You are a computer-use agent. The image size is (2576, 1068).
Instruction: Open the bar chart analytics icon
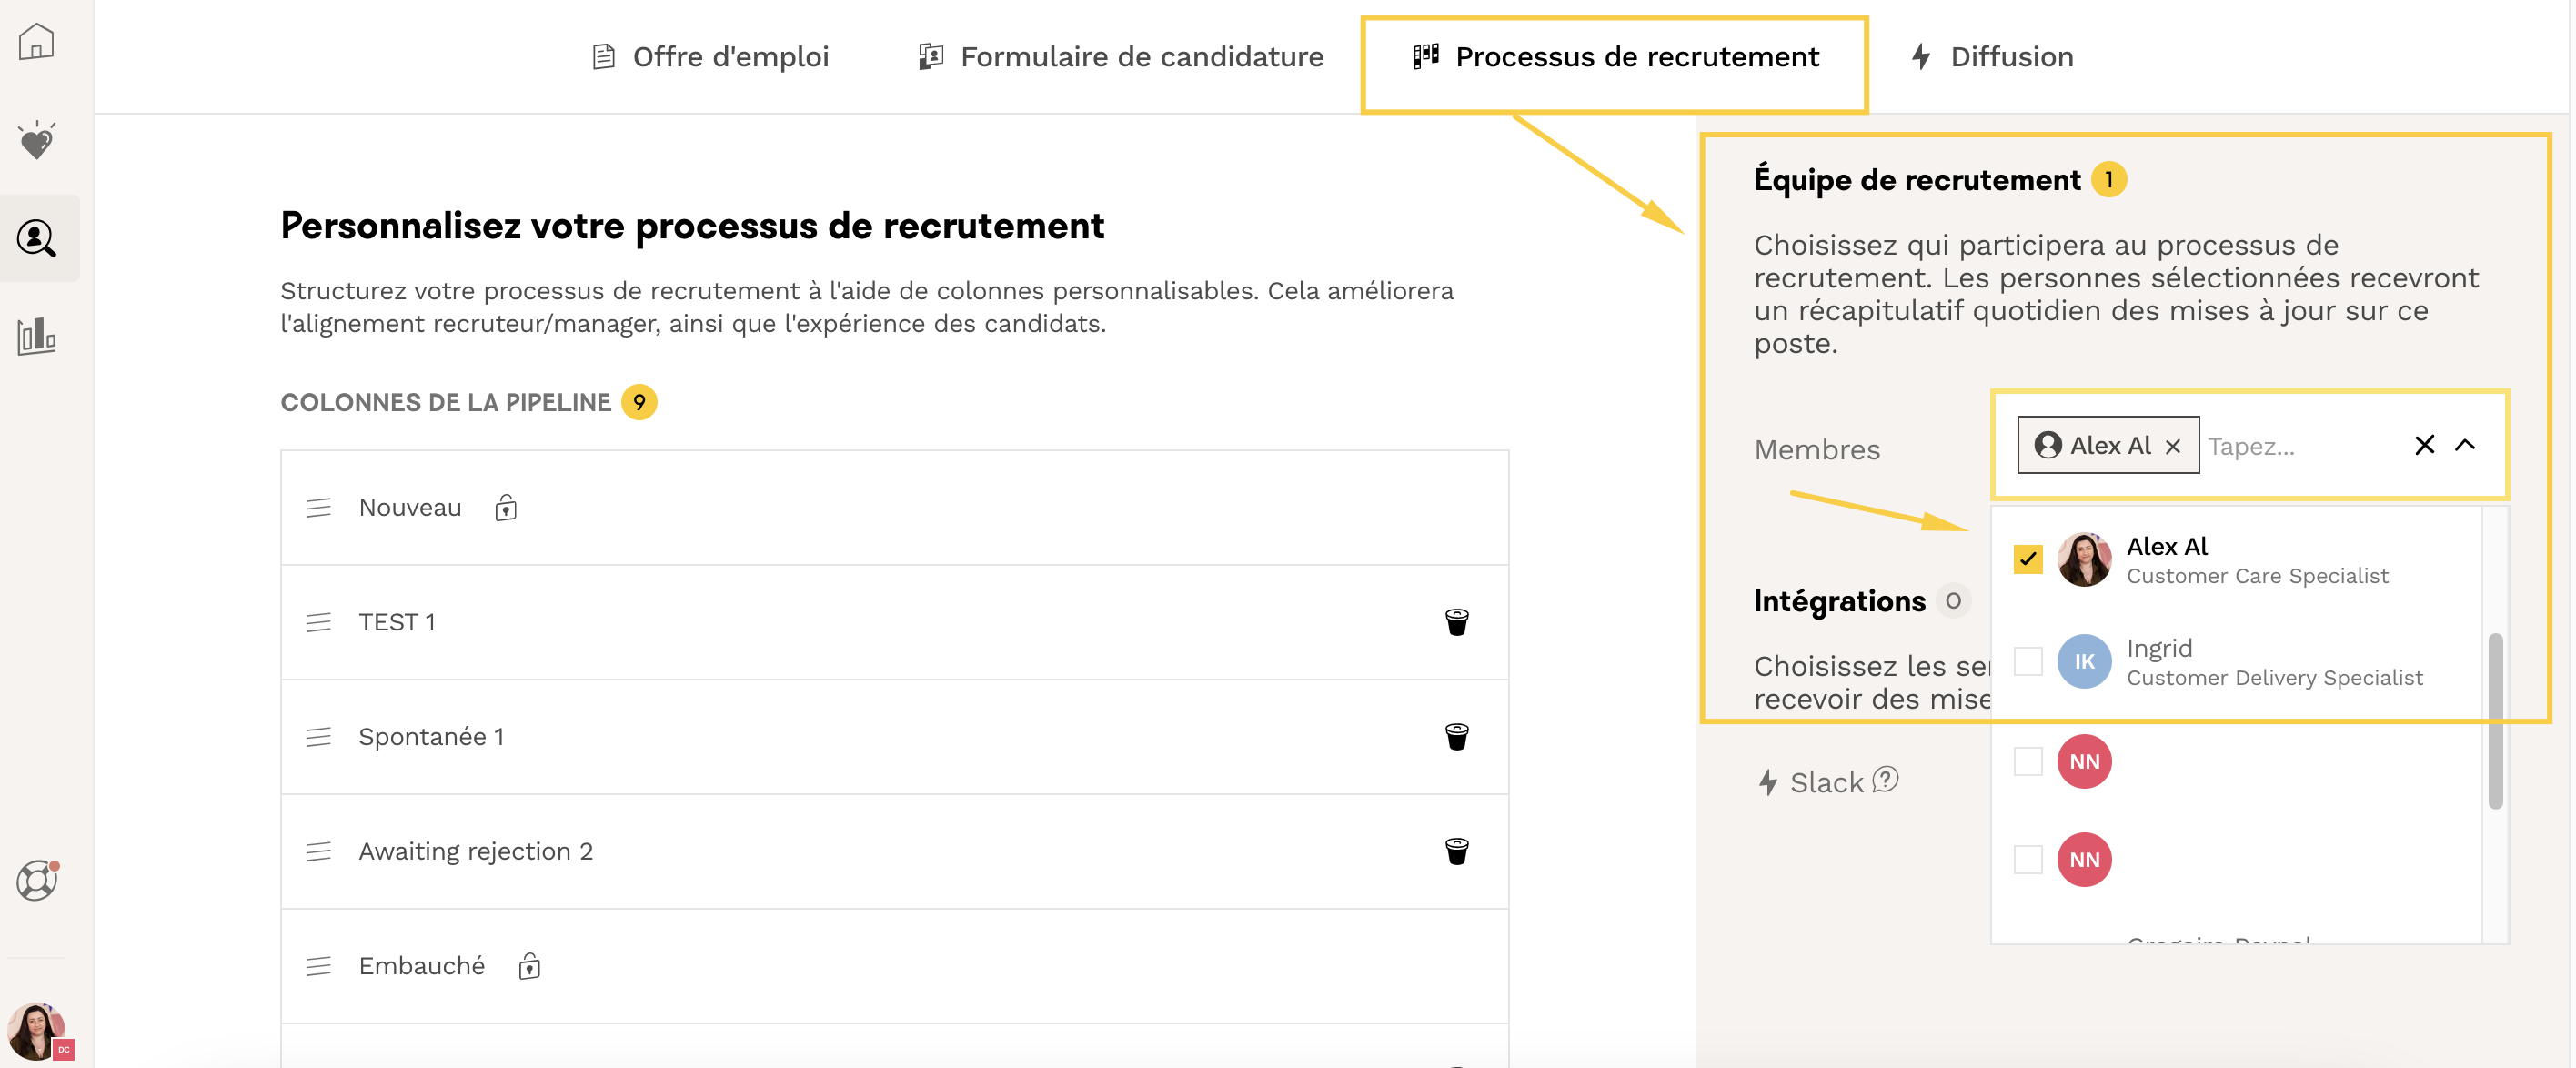(x=37, y=337)
